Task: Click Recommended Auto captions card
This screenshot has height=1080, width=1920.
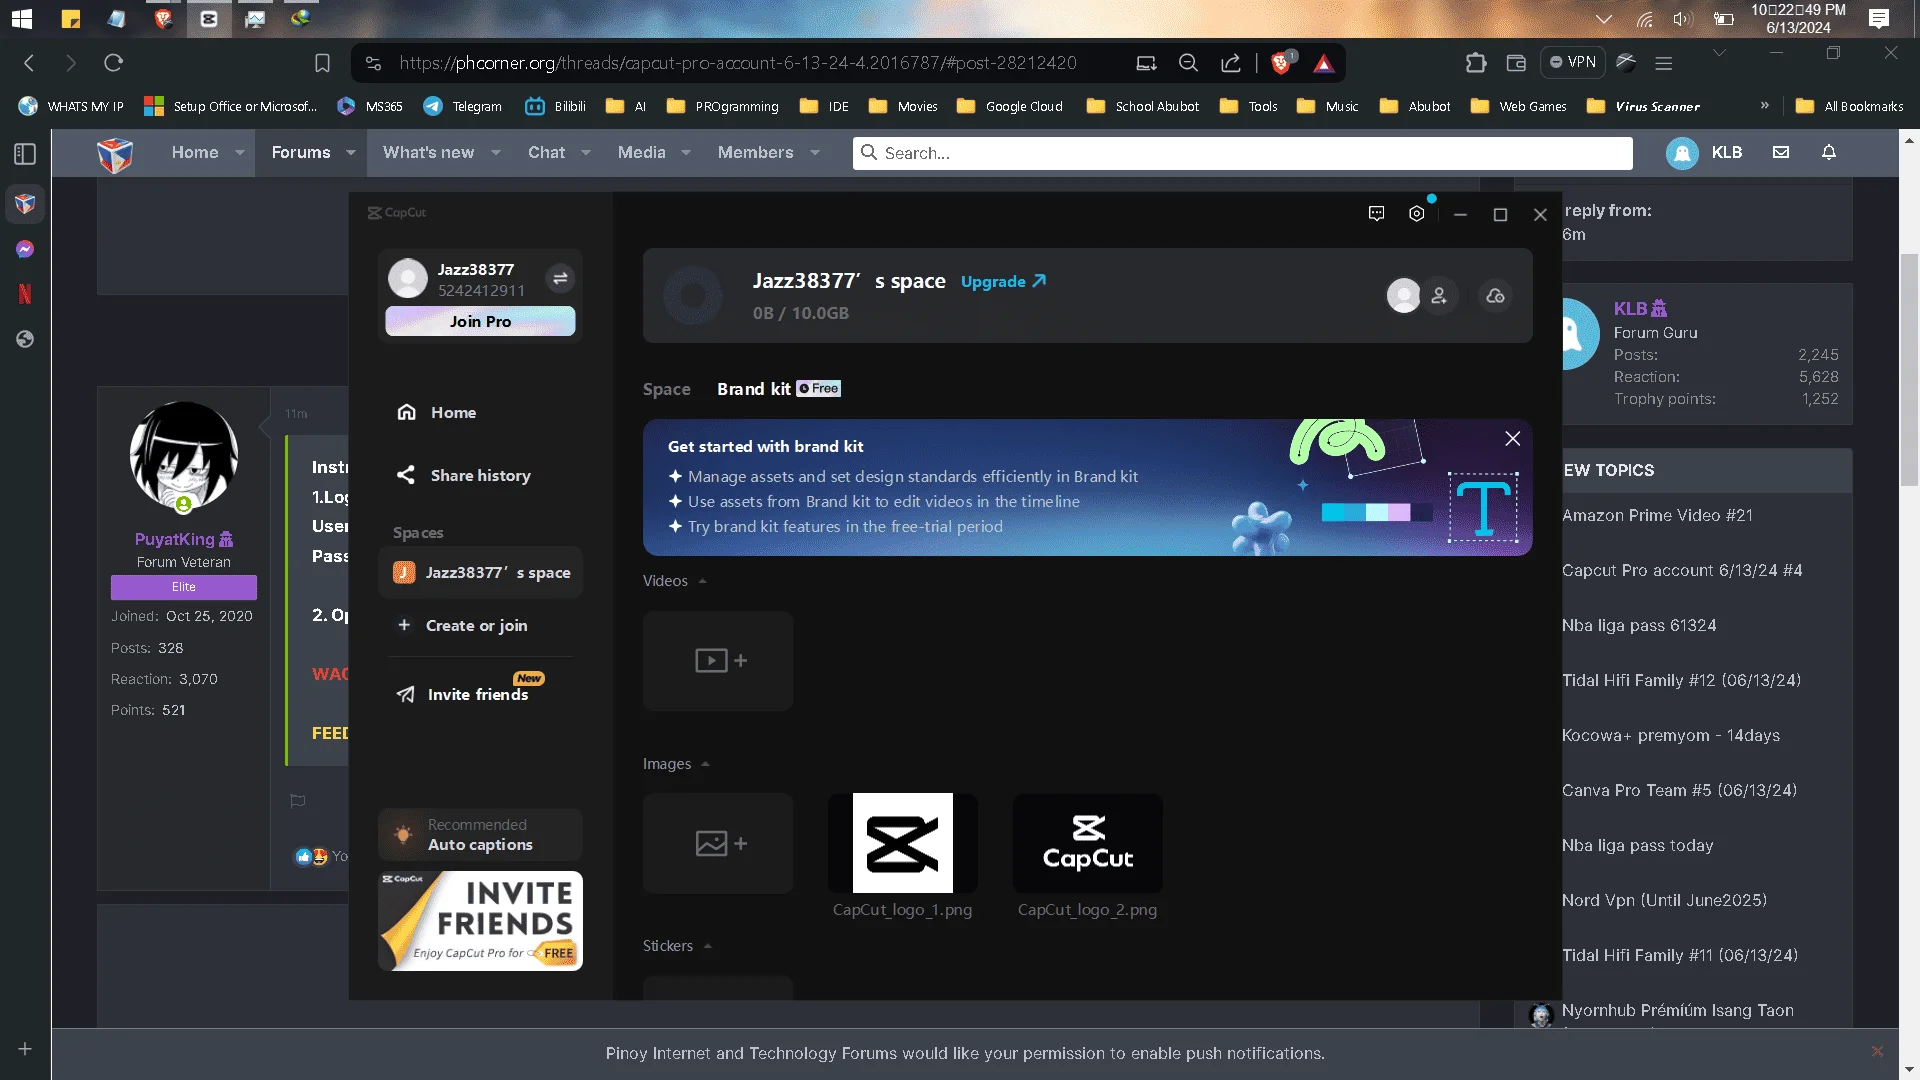Action: [480, 835]
